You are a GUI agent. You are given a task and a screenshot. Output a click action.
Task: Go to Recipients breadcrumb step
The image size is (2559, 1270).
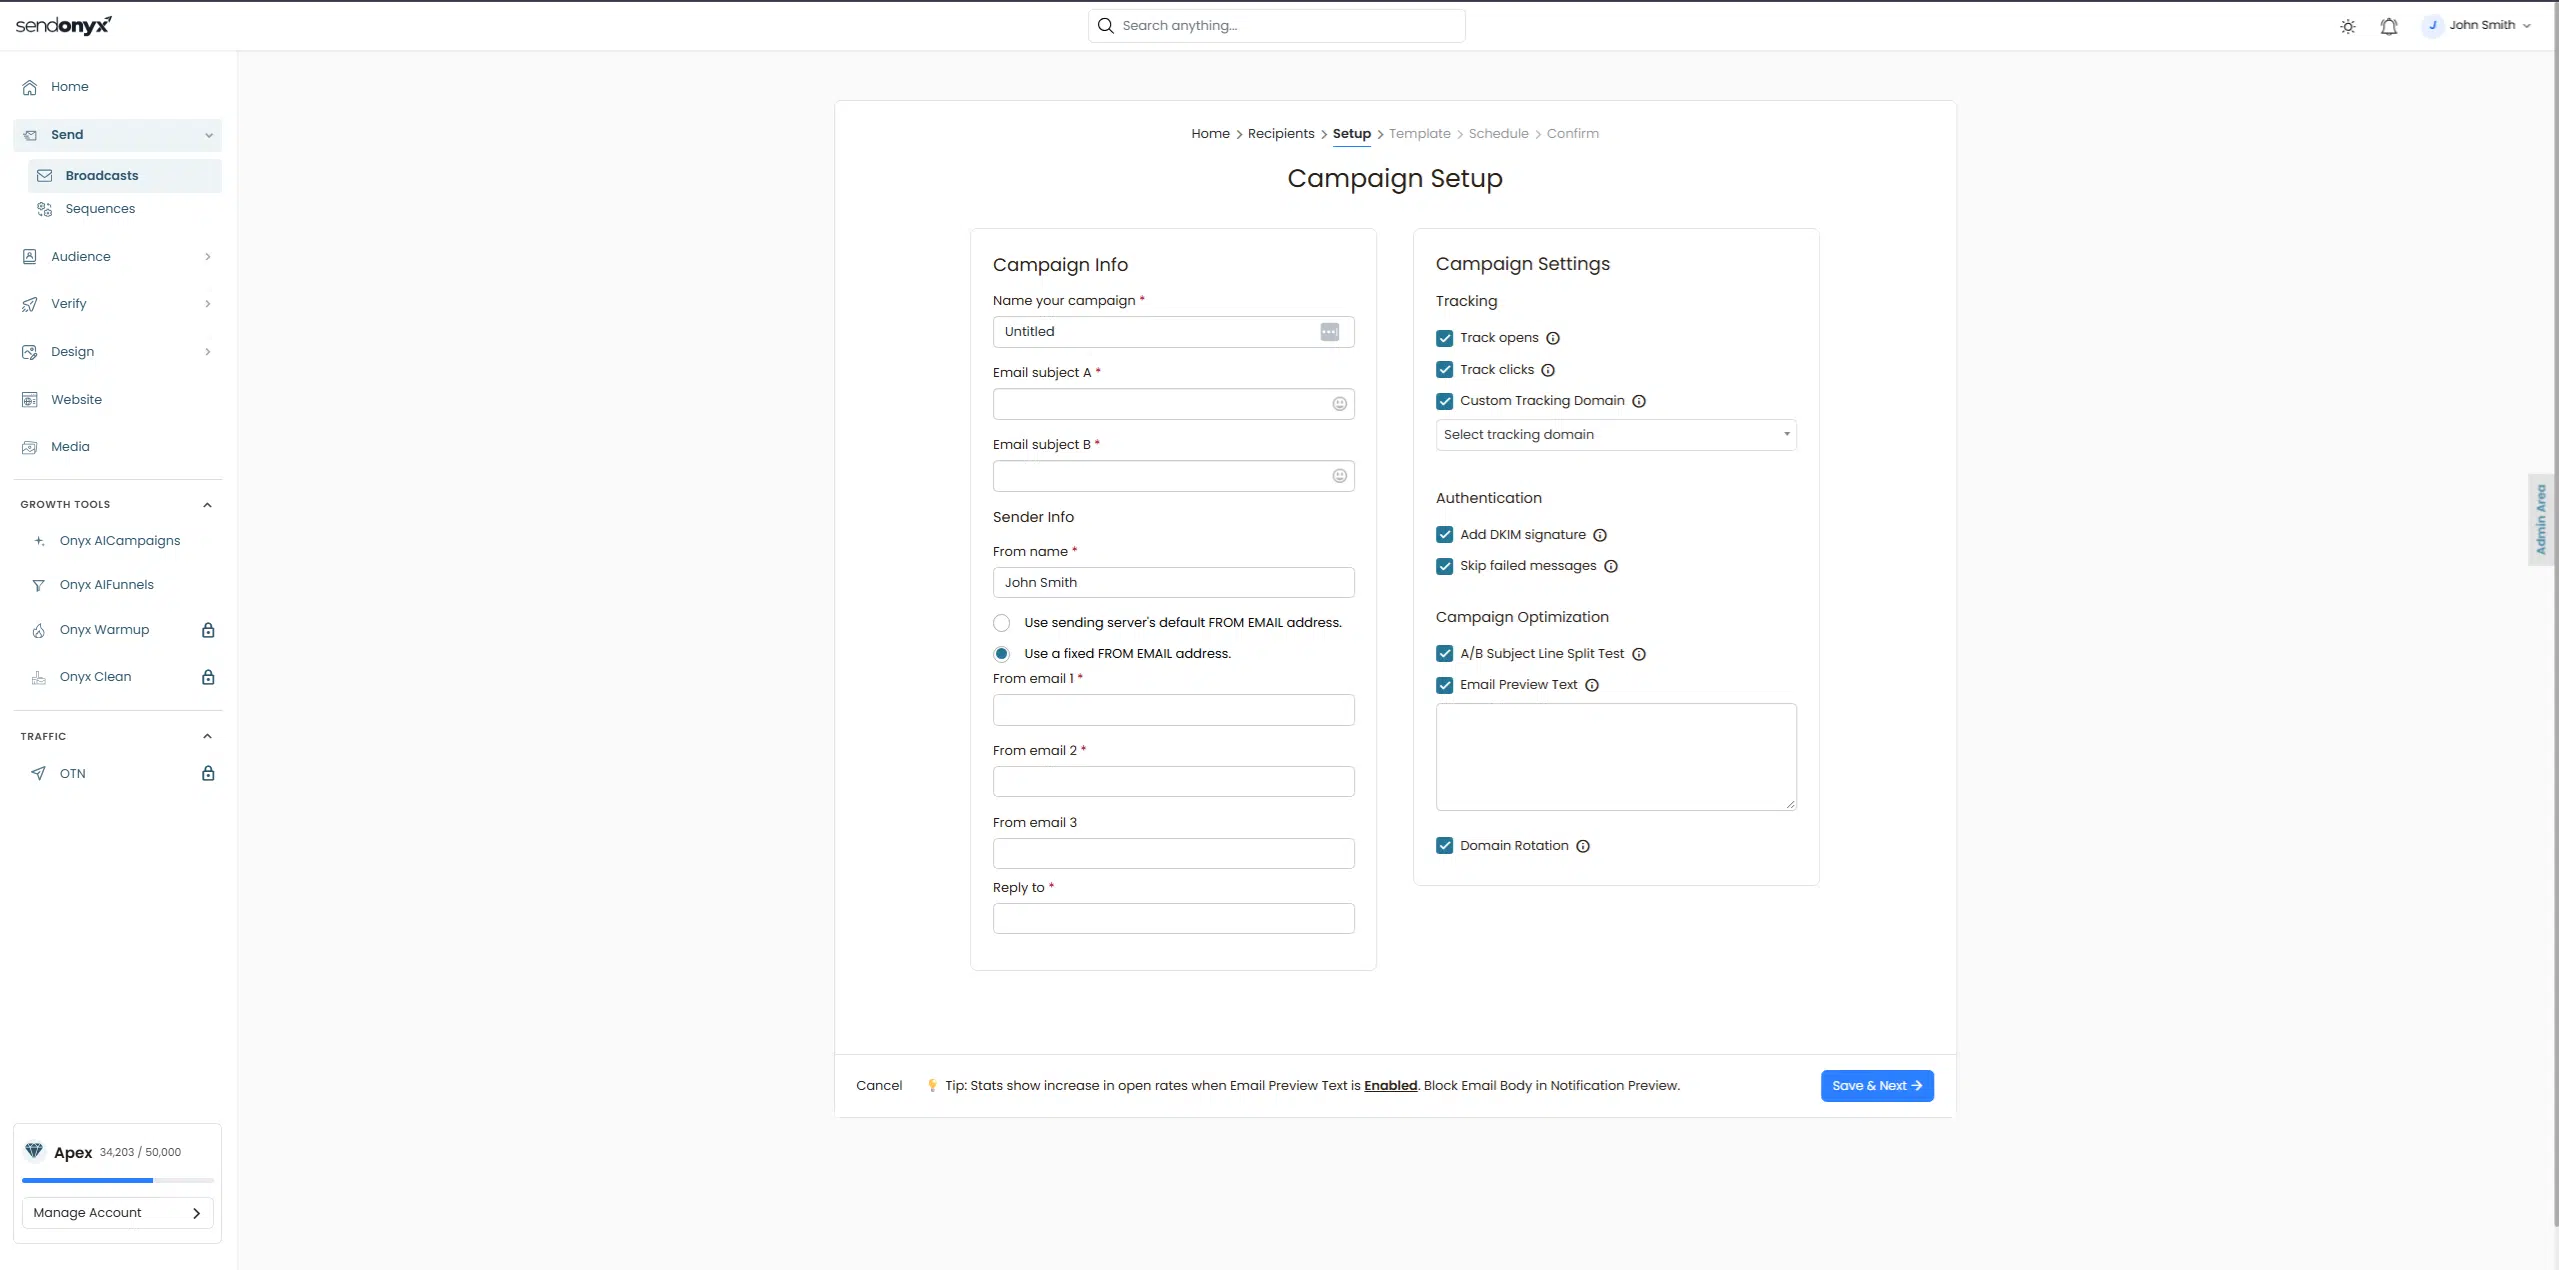1280,134
